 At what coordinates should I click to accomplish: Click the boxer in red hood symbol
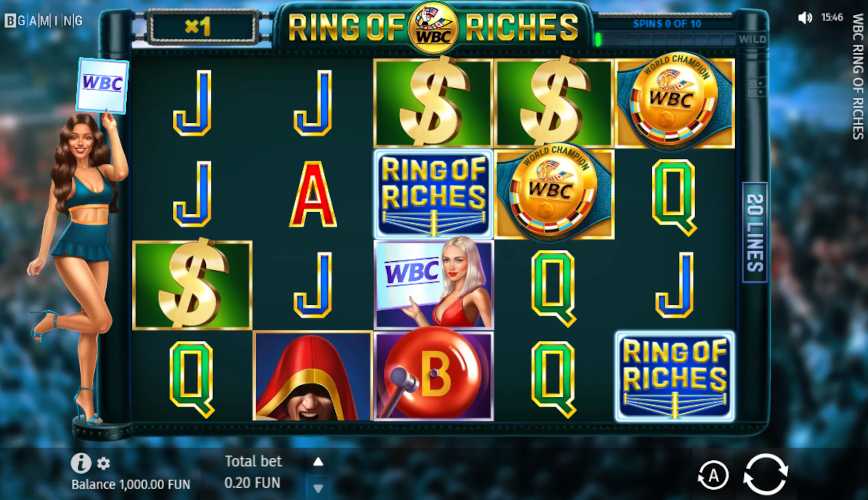coord(312,376)
